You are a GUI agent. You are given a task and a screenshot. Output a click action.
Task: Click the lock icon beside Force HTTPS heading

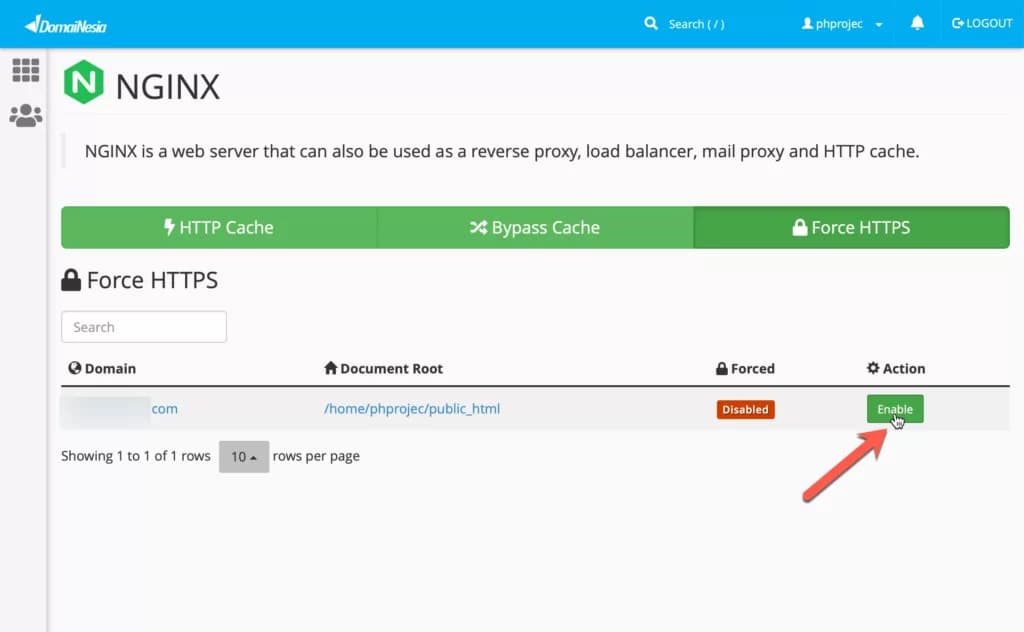[x=72, y=279]
